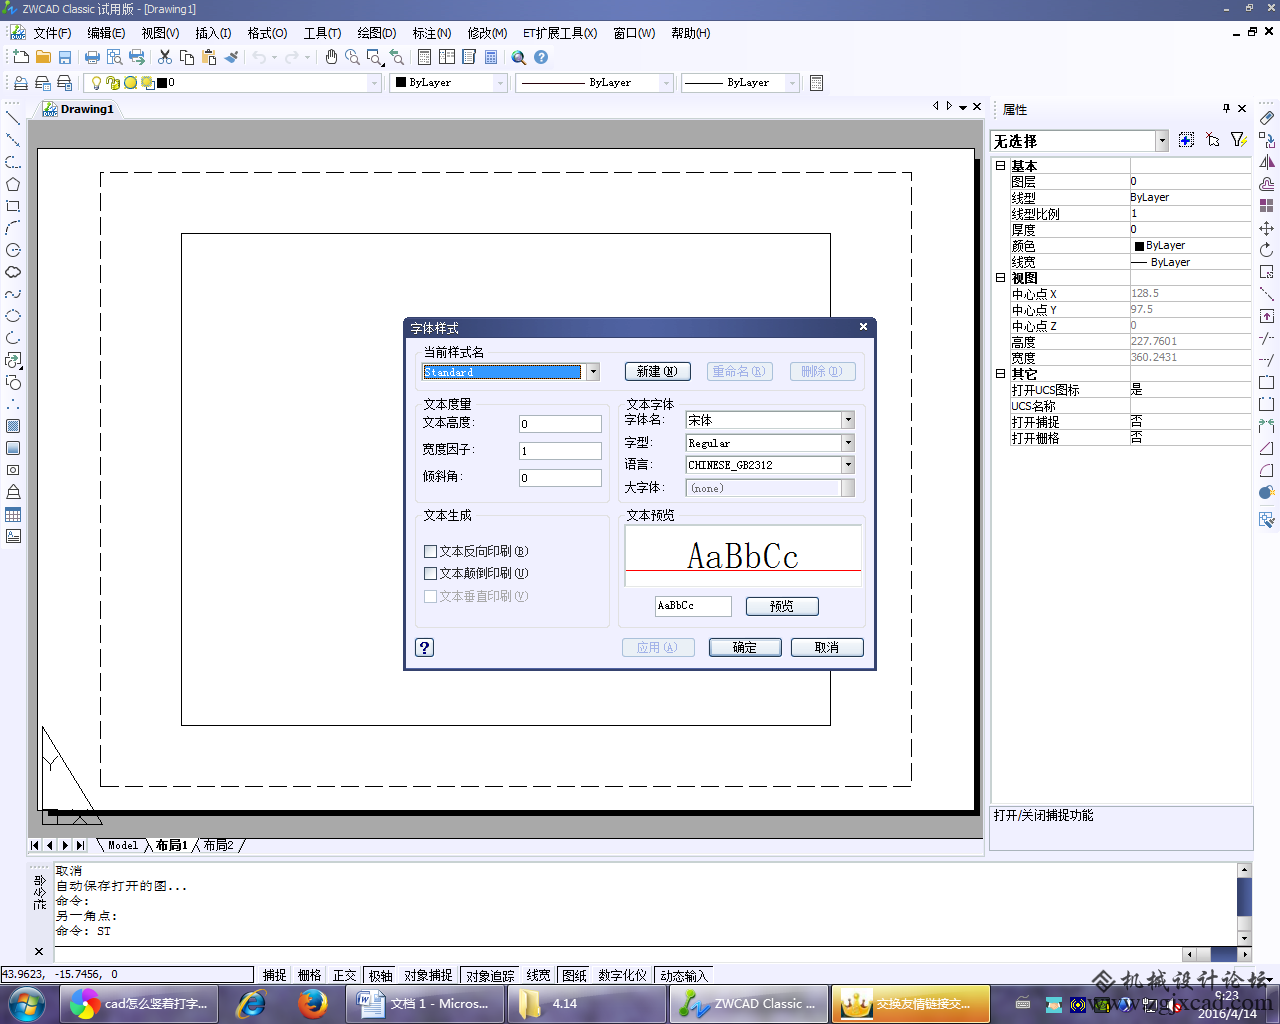Click the help question mark in dialog
Viewport: 1280px width, 1024px height.
click(424, 647)
